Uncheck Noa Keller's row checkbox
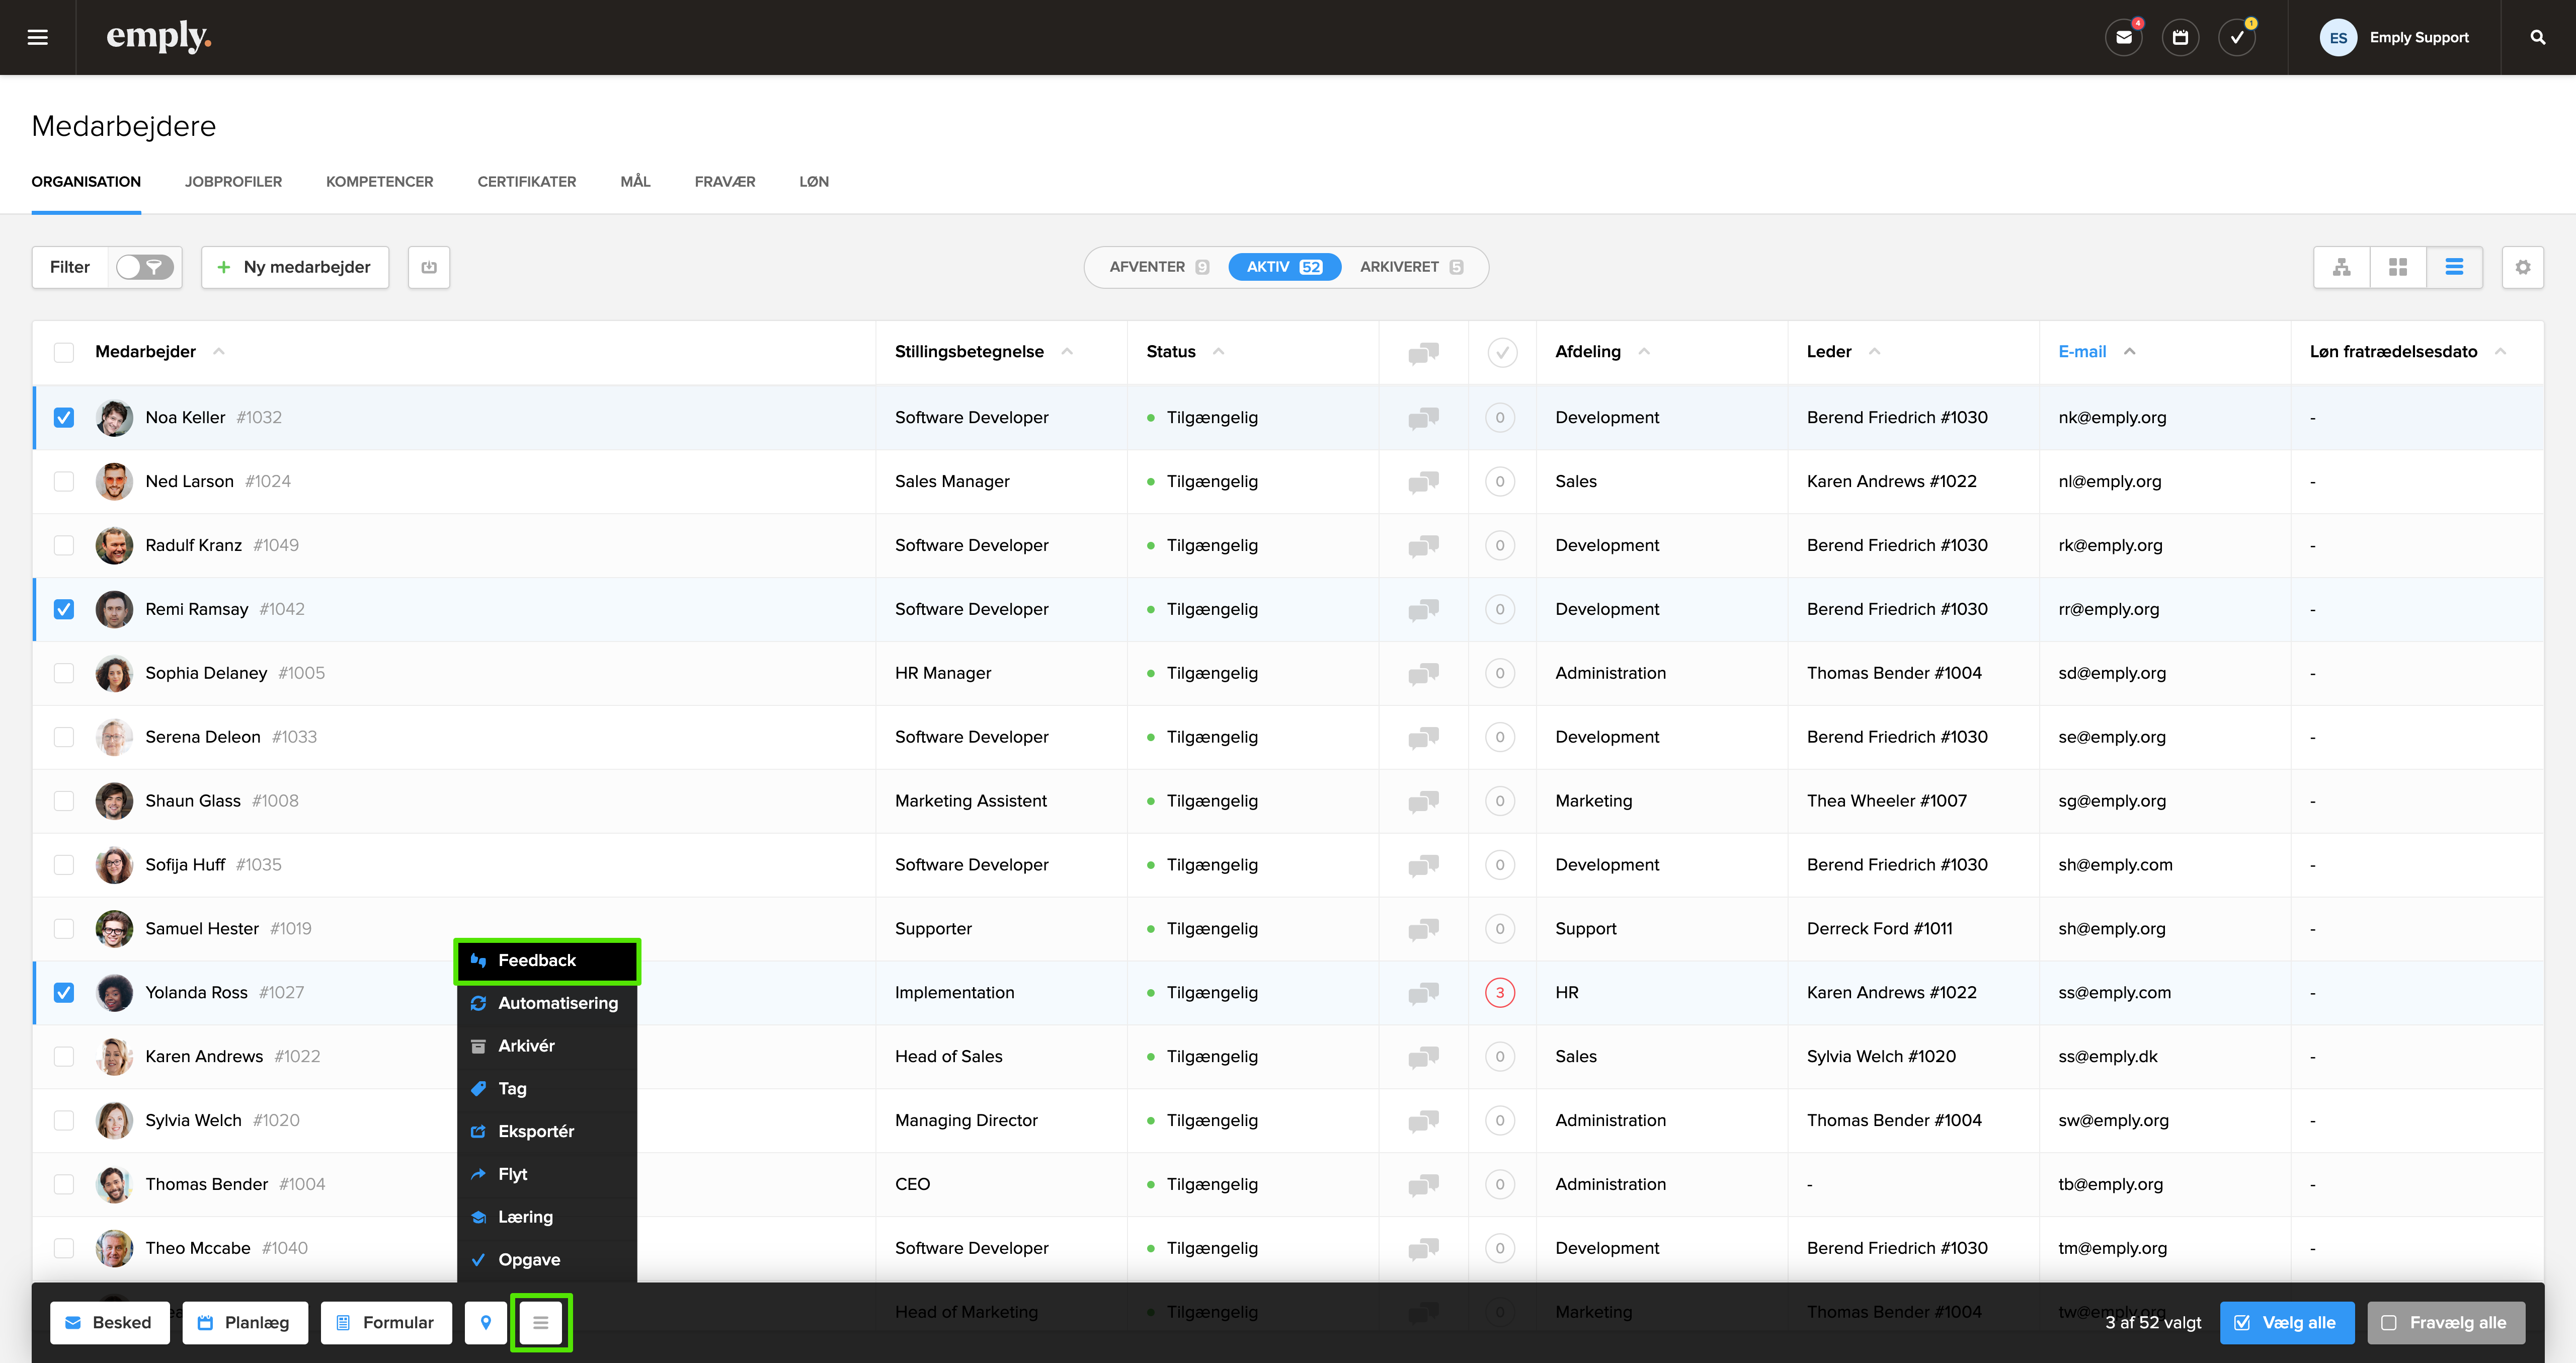2576x1363 pixels. tap(64, 417)
